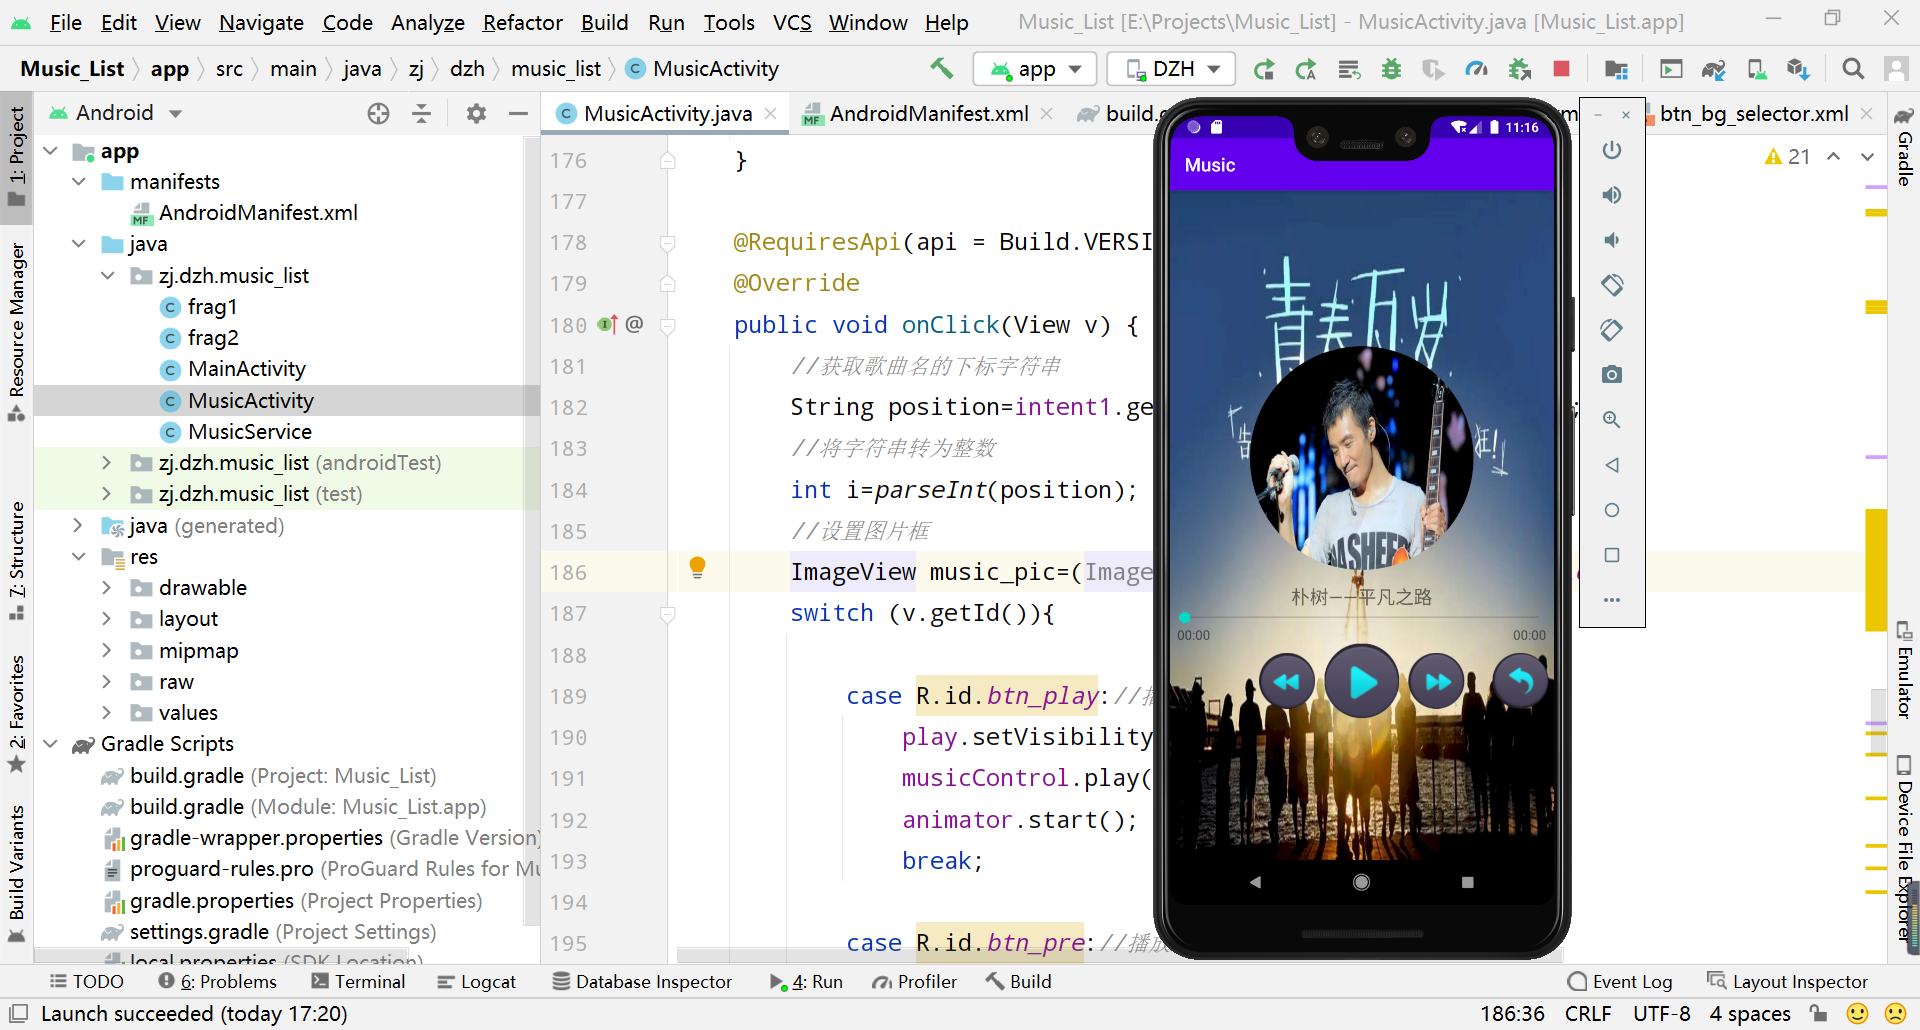Click the music progress slider handle

[1185, 618]
